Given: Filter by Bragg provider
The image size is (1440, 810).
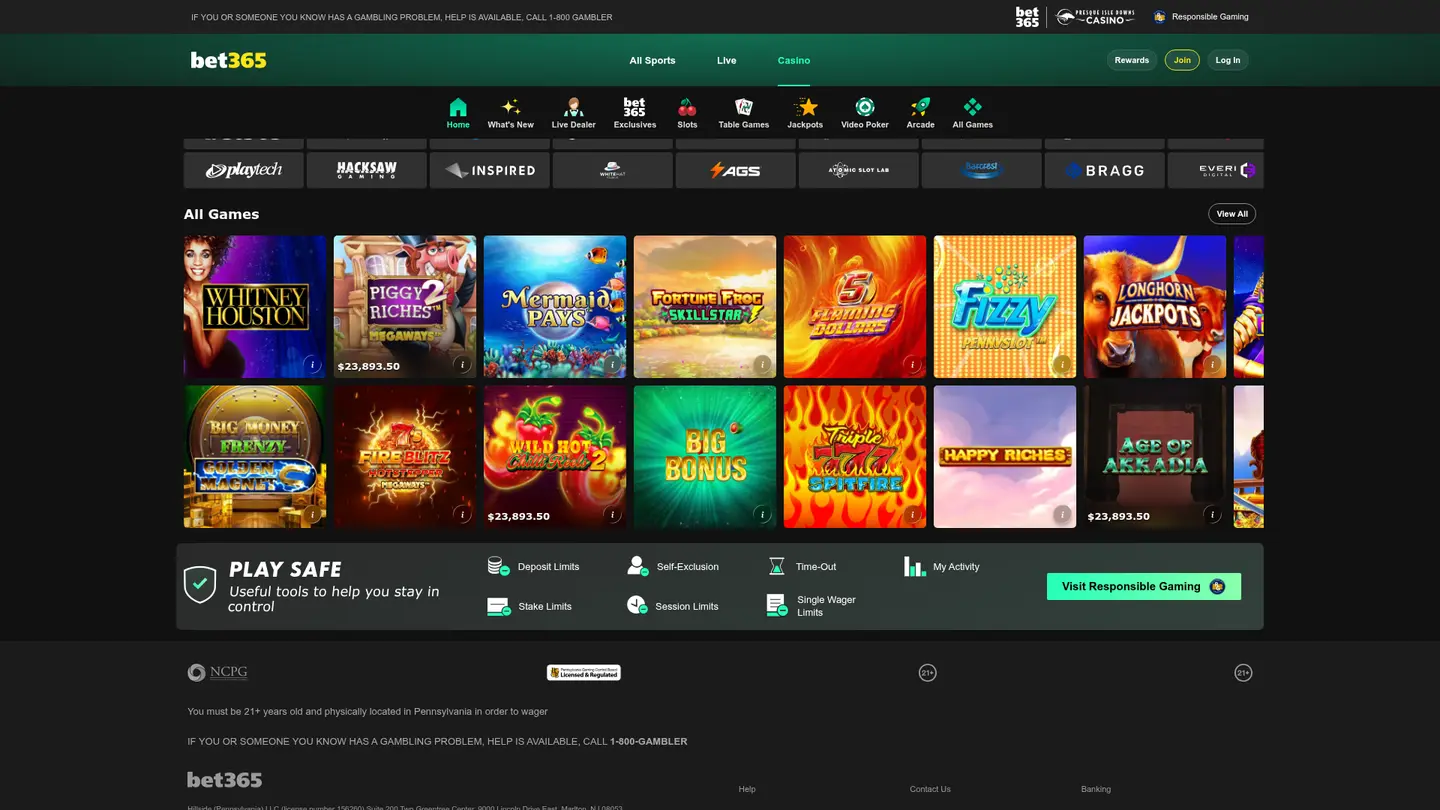Looking at the screenshot, I should pos(1105,170).
